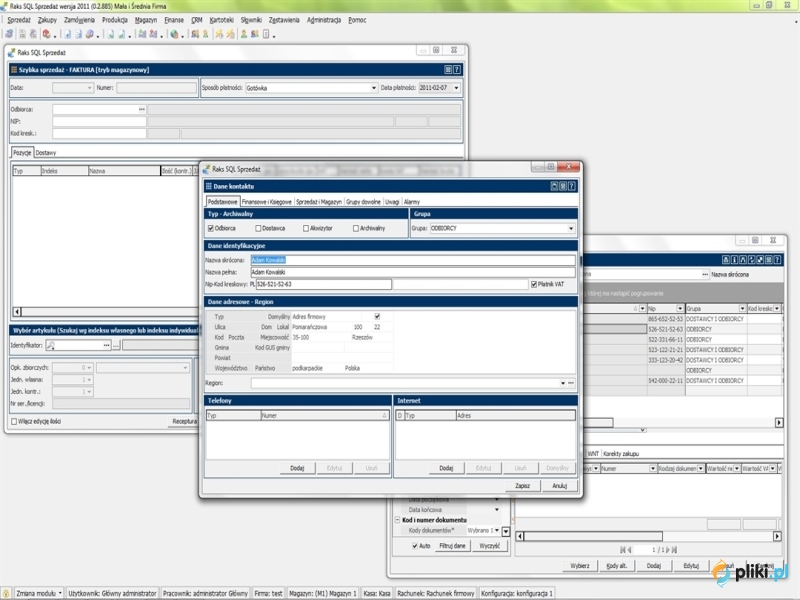800x600 pixels.
Task: Open the Kartoteki menu
Action: pyautogui.click(x=221, y=20)
